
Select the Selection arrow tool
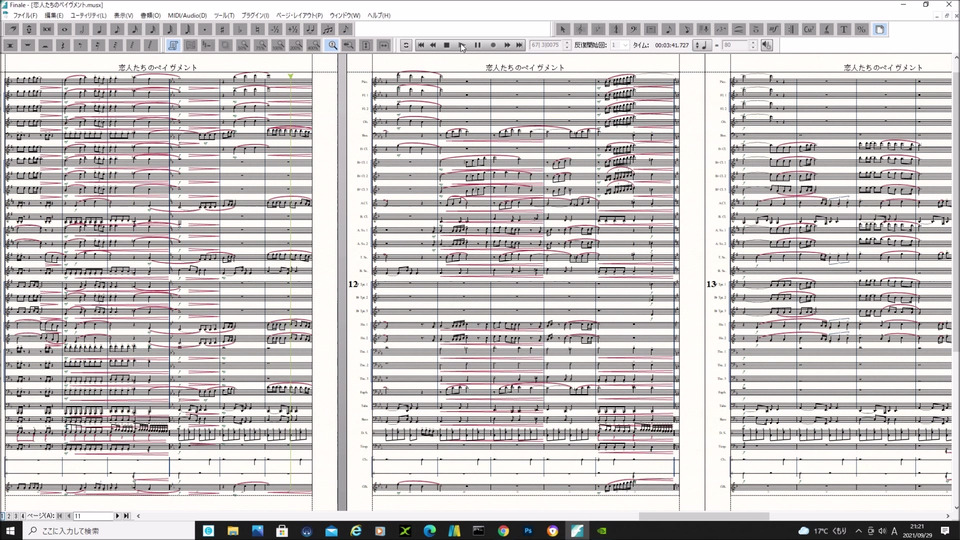(x=563, y=29)
